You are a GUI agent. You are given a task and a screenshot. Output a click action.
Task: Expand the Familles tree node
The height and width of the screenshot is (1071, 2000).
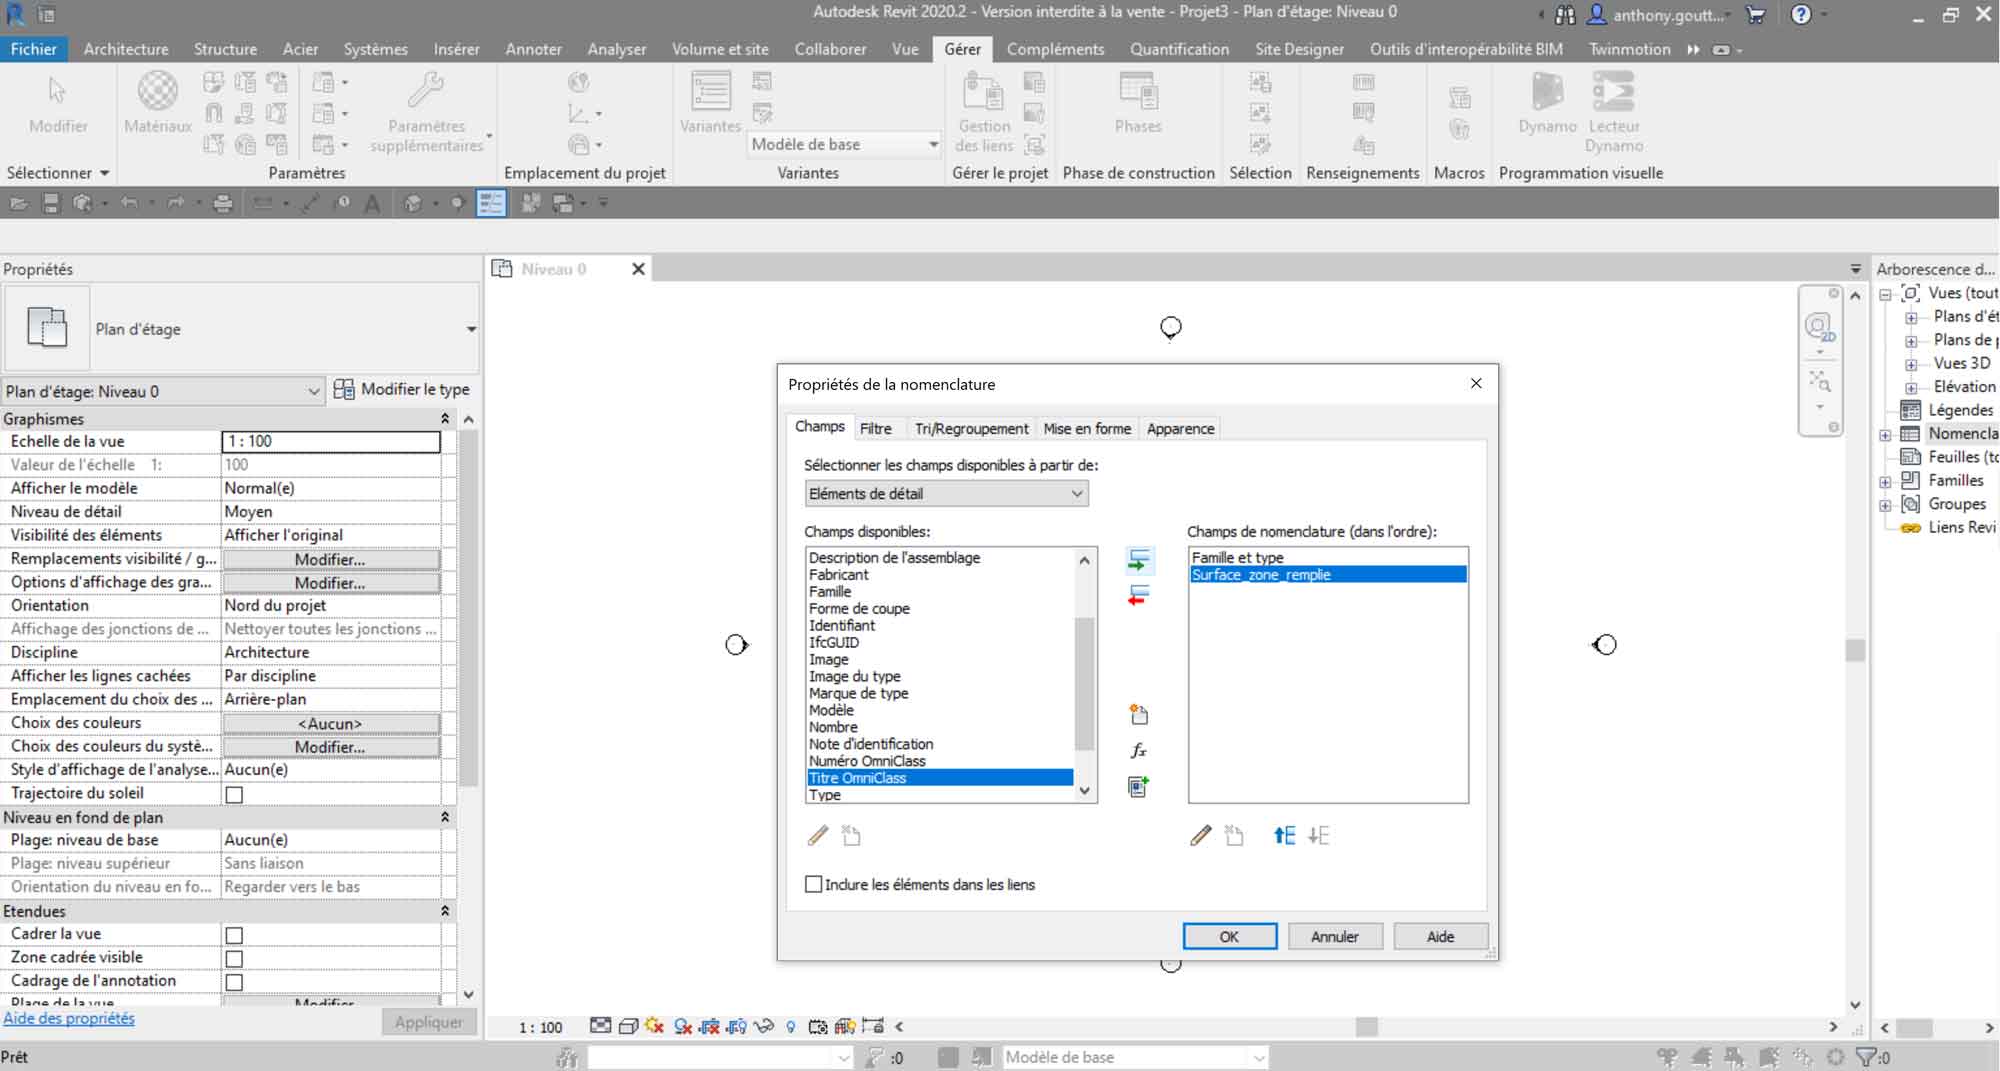(1885, 481)
